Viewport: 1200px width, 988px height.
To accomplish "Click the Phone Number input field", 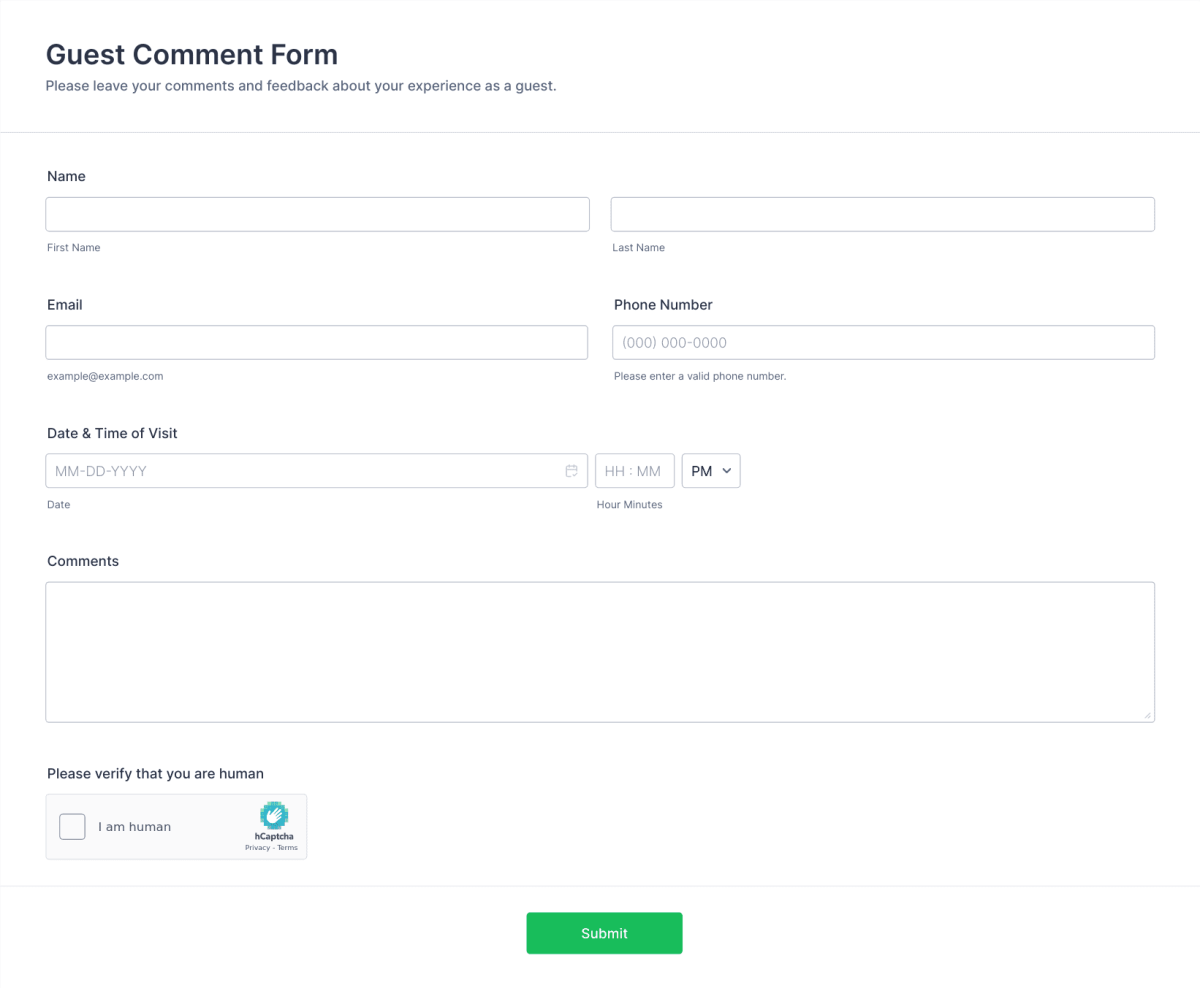I will 882,342.
